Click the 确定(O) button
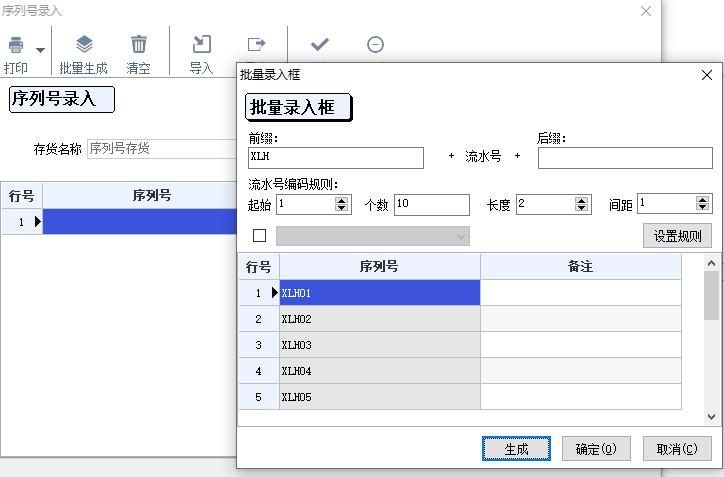The image size is (724, 477). click(596, 449)
